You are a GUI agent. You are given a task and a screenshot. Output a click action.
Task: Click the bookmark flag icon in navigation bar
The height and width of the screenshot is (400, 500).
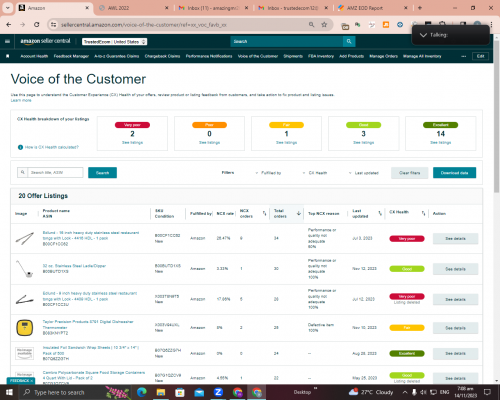point(8,56)
